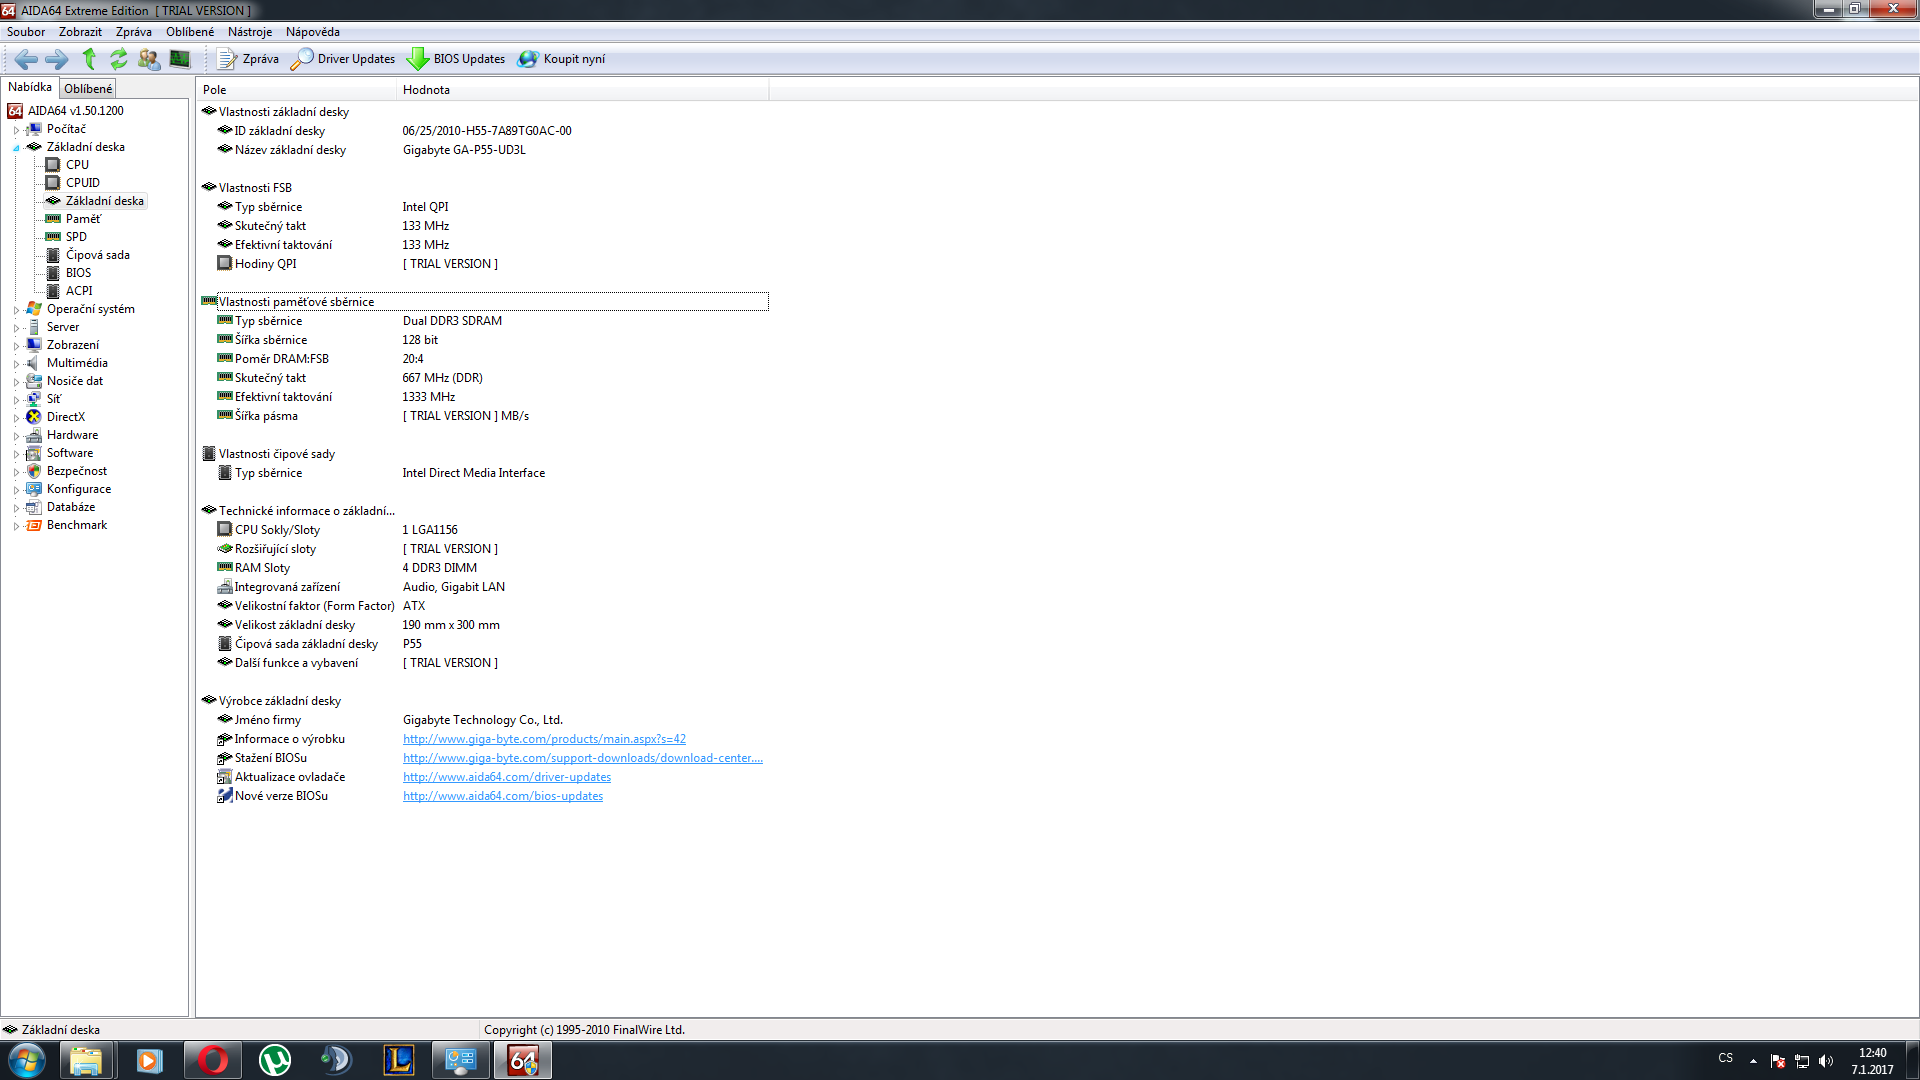
Task: Select AIDA64 v1.50.1200 root node
Action: coord(75,111)
